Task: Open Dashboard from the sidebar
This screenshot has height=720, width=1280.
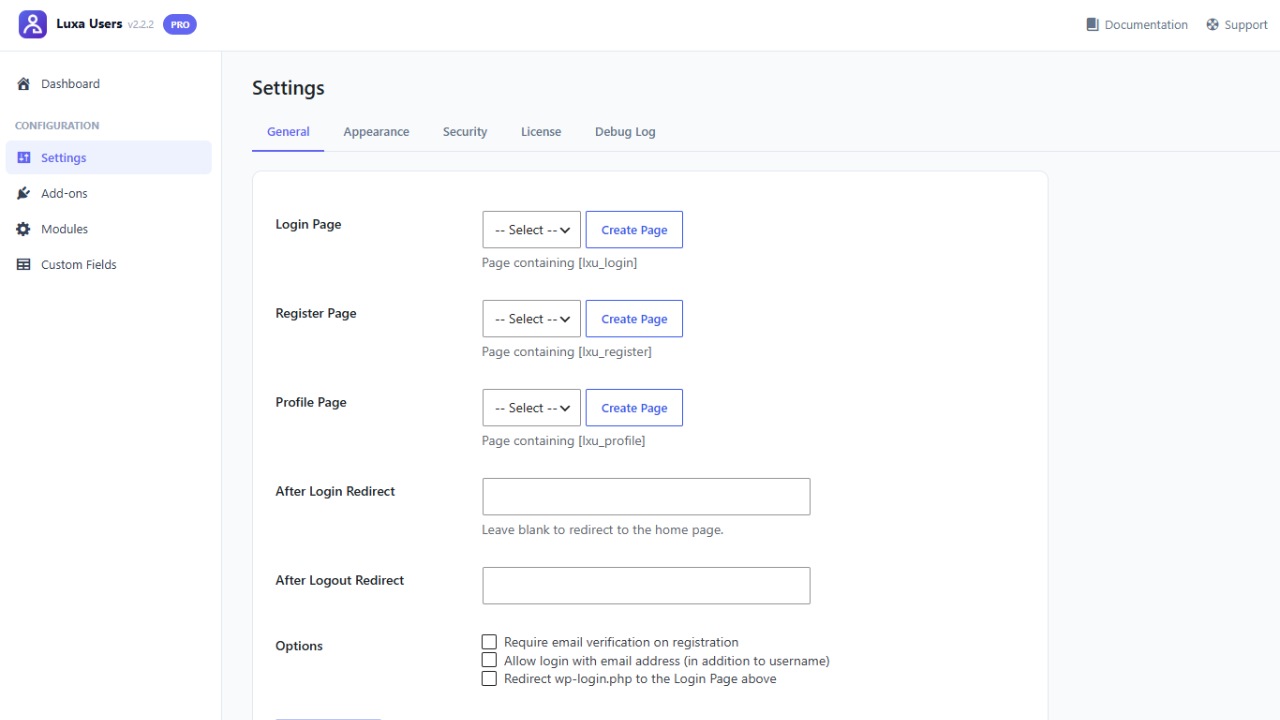Action: pos(108,84)
